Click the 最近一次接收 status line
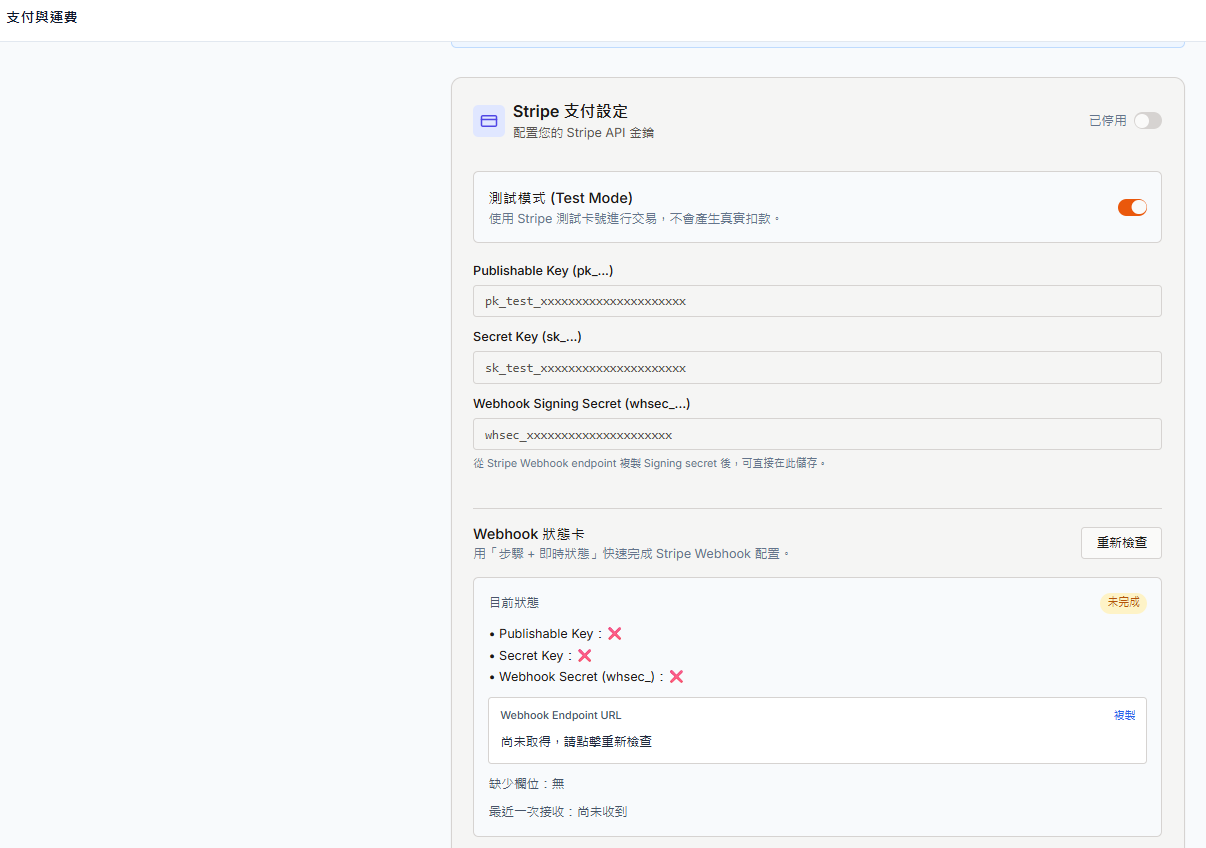The height and width of the screenshot is (848, 1206). 557,812
